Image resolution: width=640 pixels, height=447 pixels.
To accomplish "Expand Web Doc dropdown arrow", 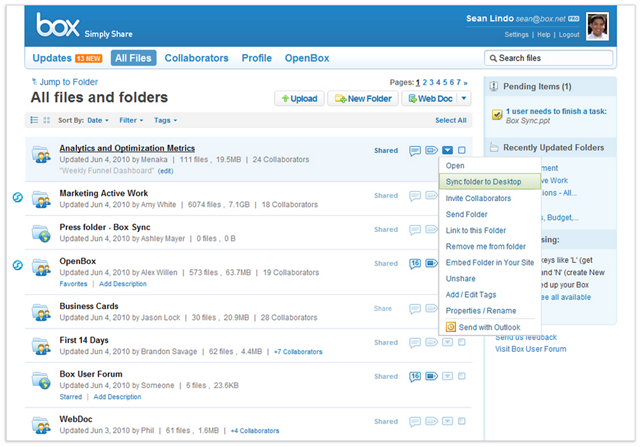I will click(x=464, y=98).
